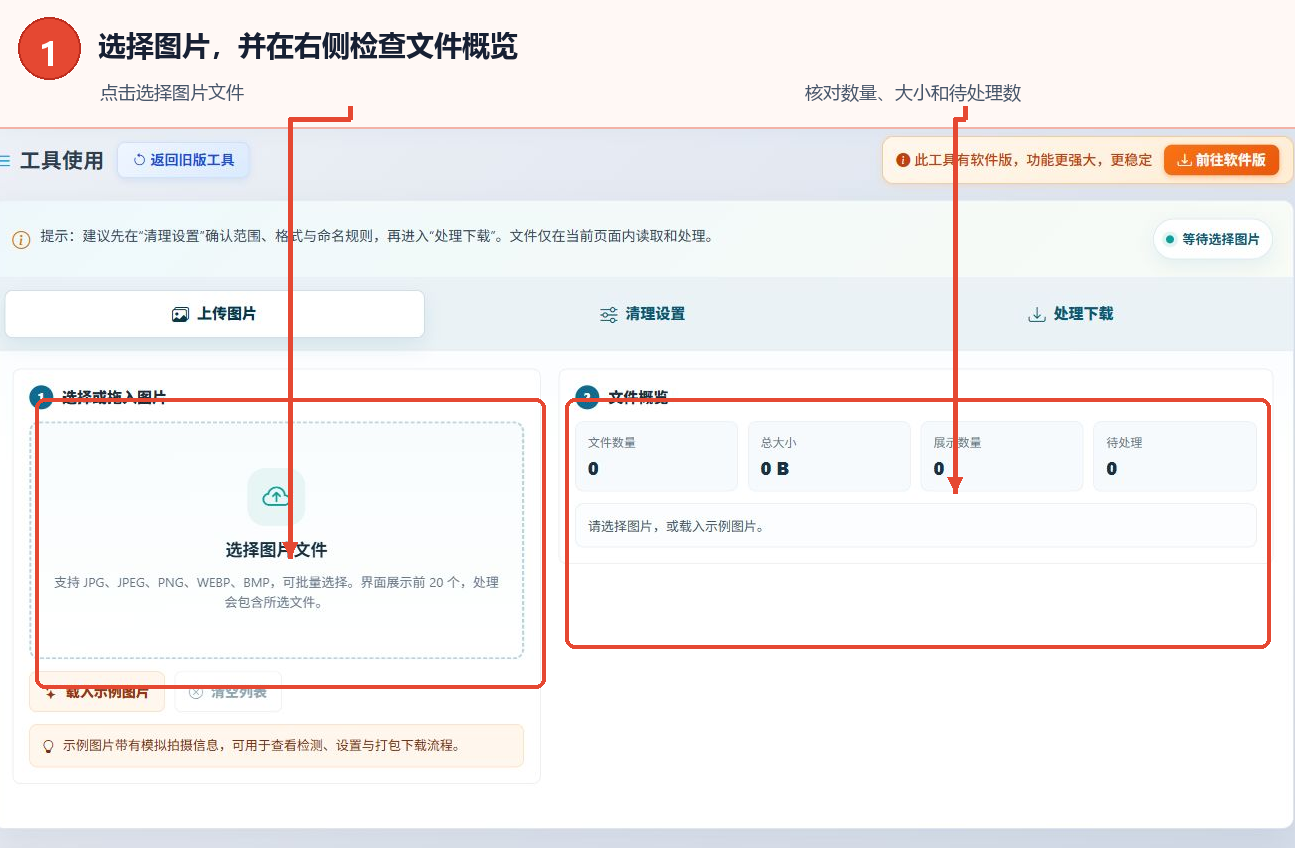
Task: Click the warning icon before 此工具有软件版
Action: coord(903,160)
